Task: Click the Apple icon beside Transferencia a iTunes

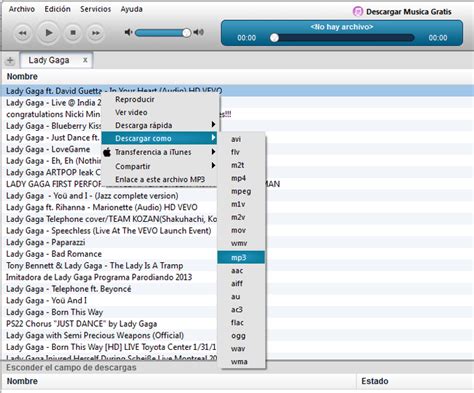Action: pos(107,152)
